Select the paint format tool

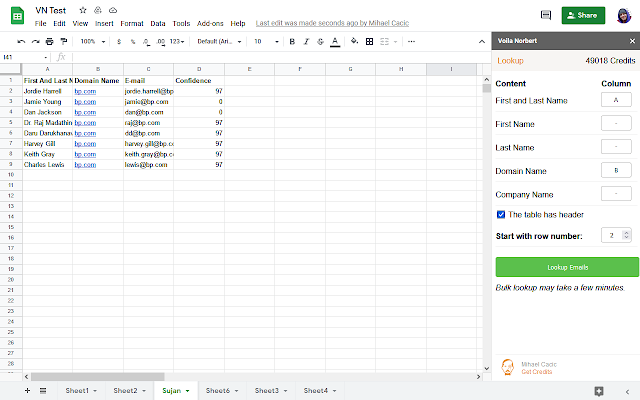tap(64, 41)
